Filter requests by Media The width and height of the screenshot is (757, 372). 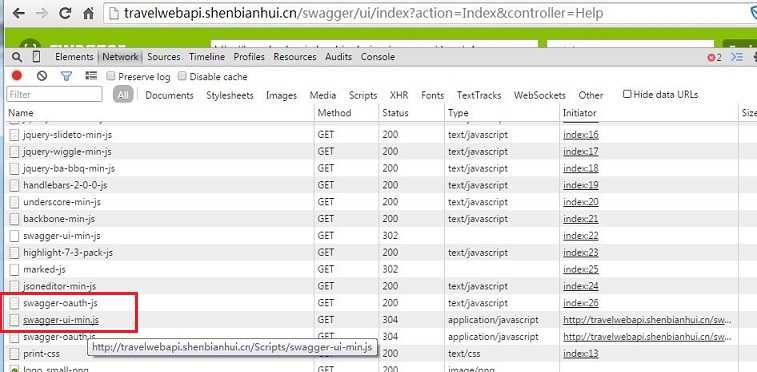[323, 96]
